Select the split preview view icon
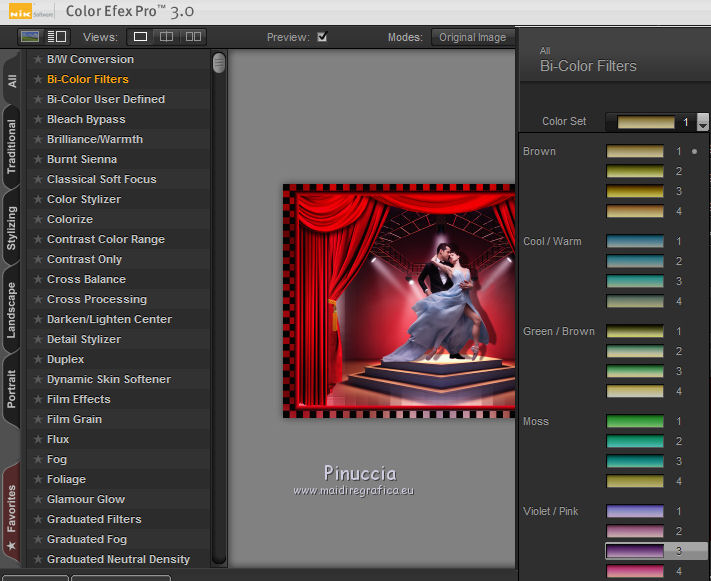Viewport: 711px width, 581px height. 167,37
